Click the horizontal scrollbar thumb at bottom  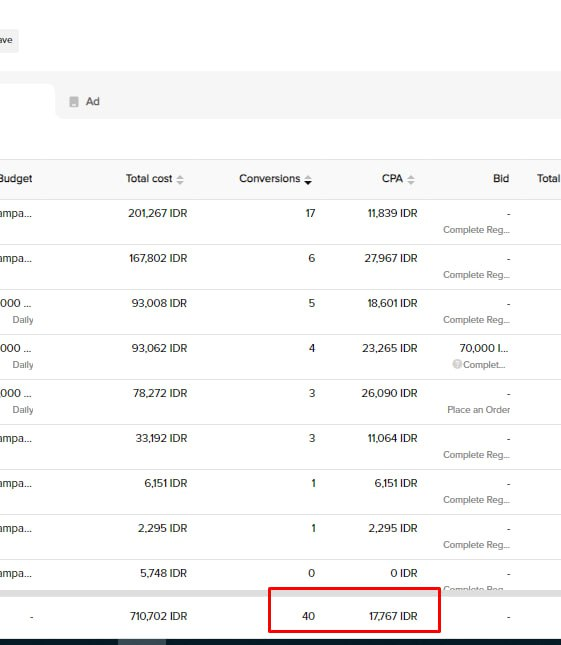coord(142,642)
